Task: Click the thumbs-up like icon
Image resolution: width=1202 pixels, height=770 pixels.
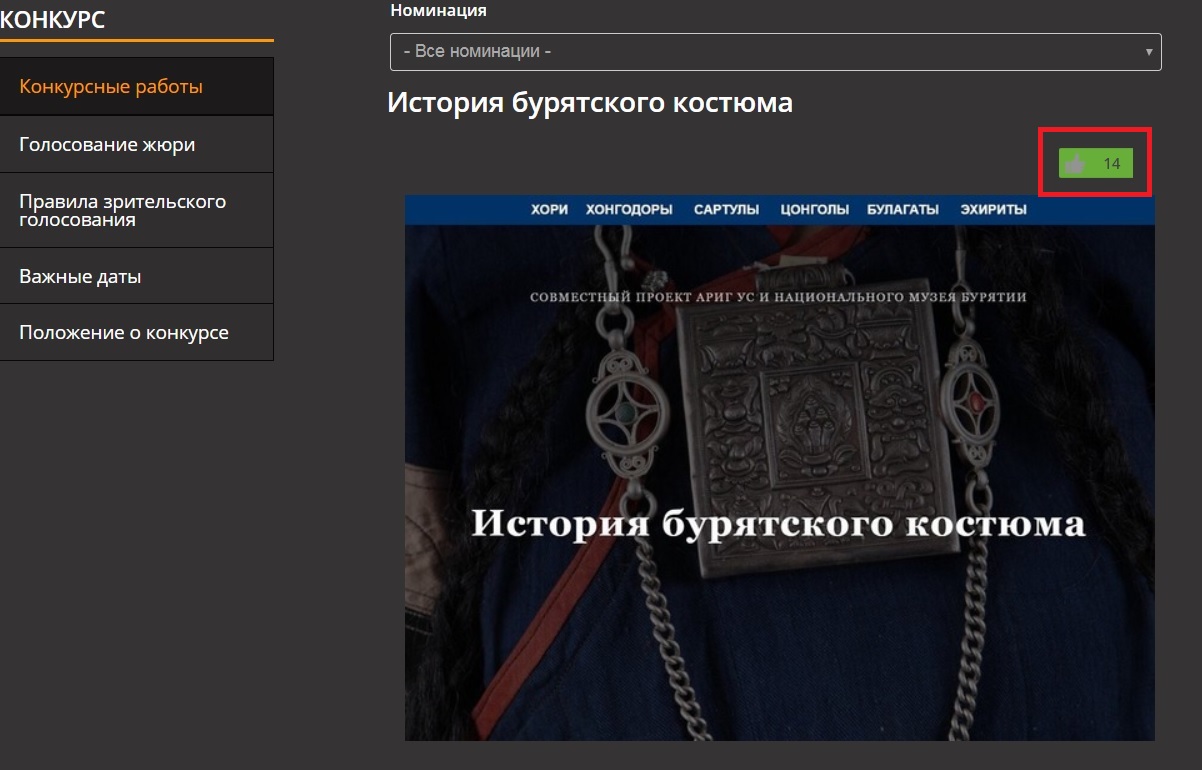Action: click(x=1076, y=164)
